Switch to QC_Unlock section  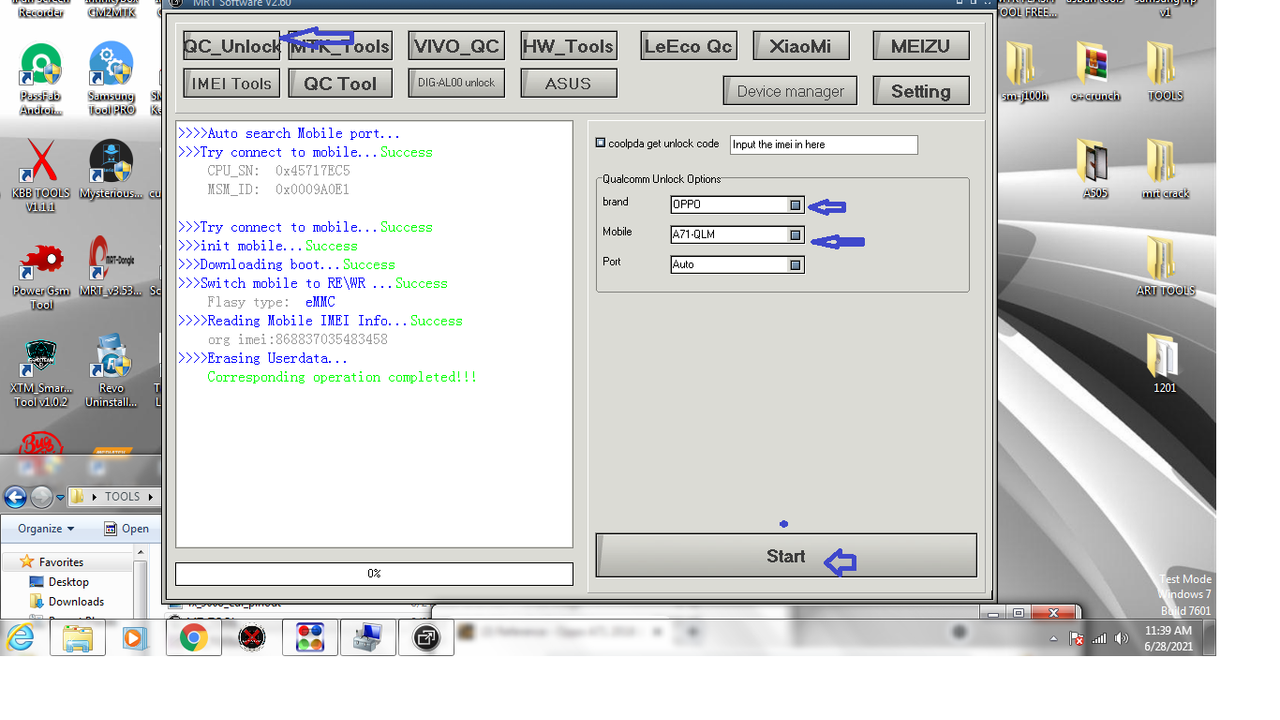(232, 46)
